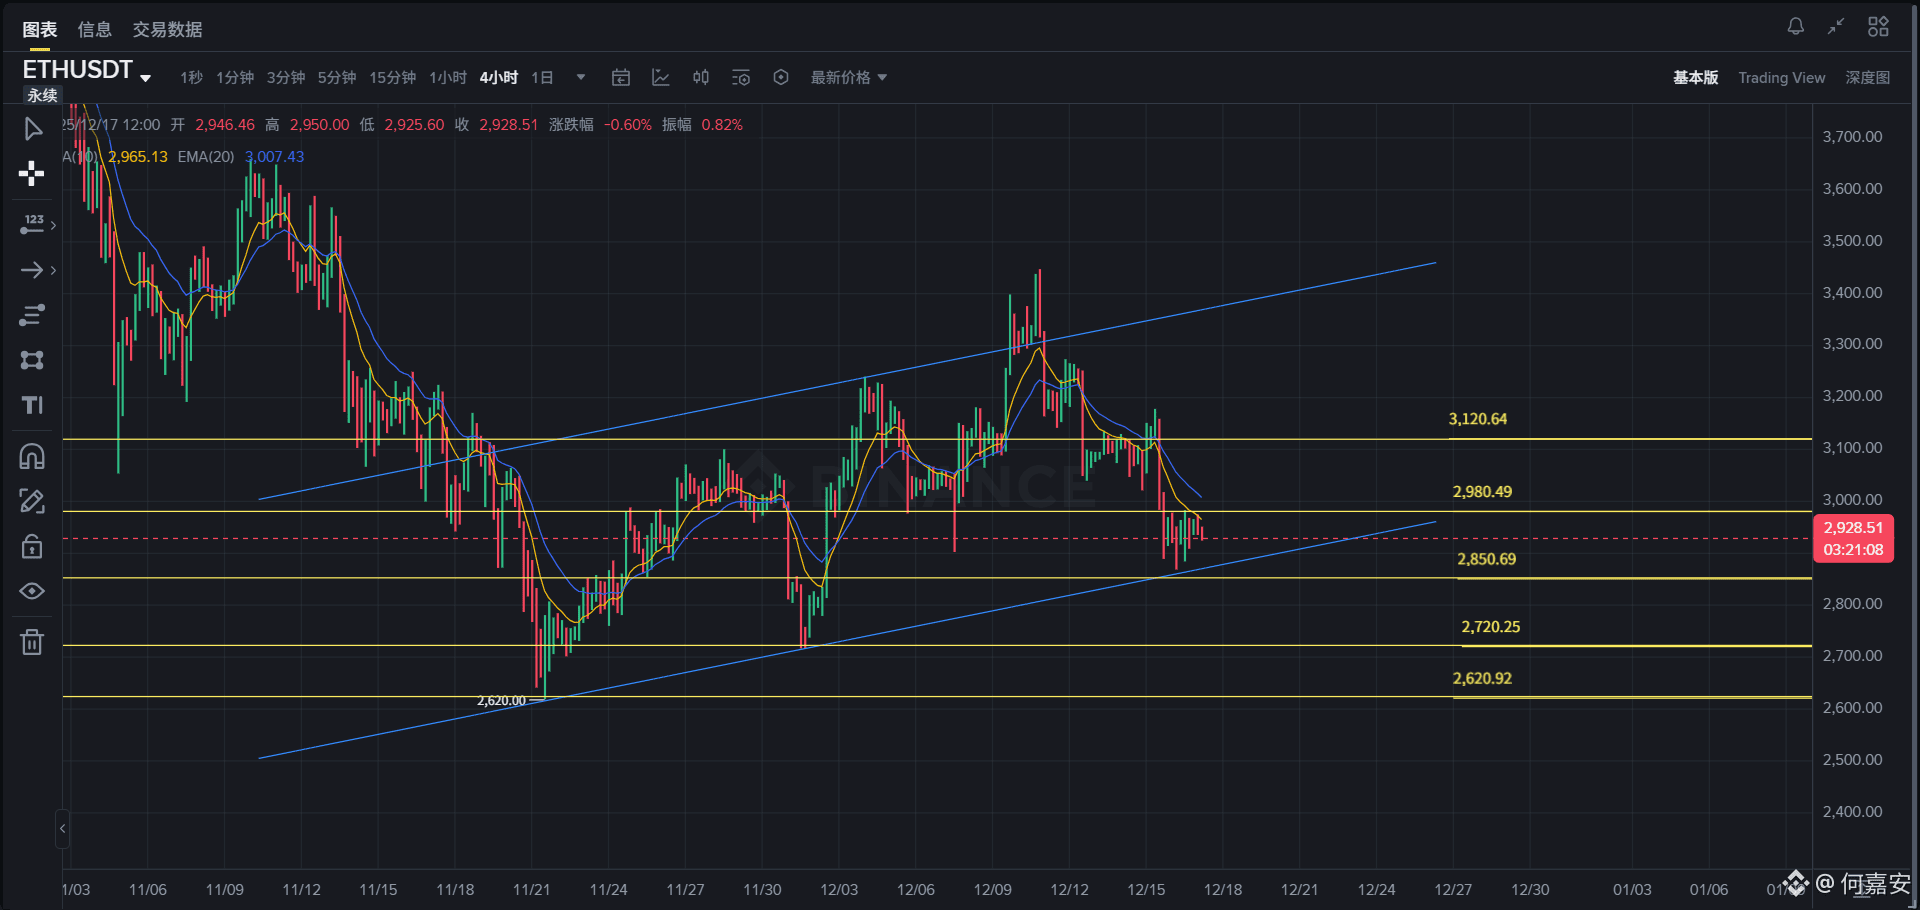
Task: Open the 深度图 depth chart
Action: [1868, 77]
